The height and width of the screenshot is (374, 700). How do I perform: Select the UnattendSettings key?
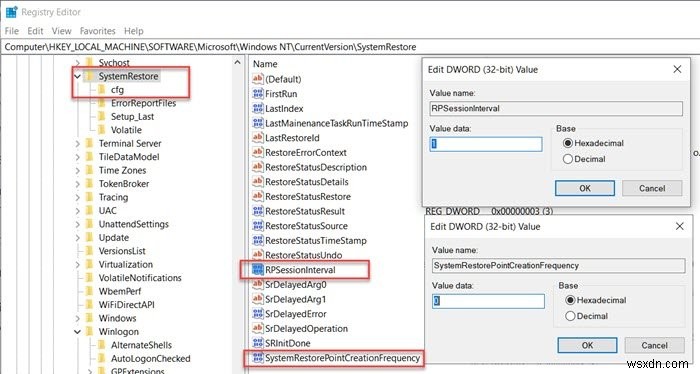coord(133,224)
